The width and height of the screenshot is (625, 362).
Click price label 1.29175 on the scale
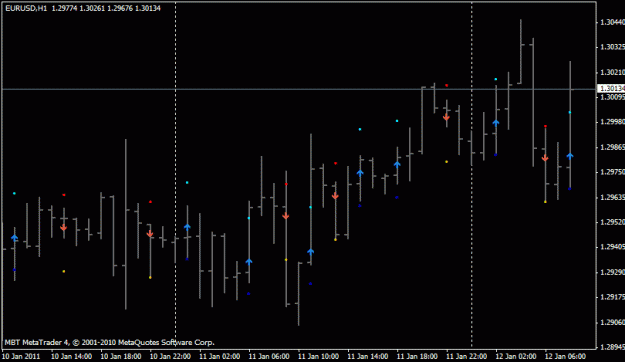tap(612, 297)
